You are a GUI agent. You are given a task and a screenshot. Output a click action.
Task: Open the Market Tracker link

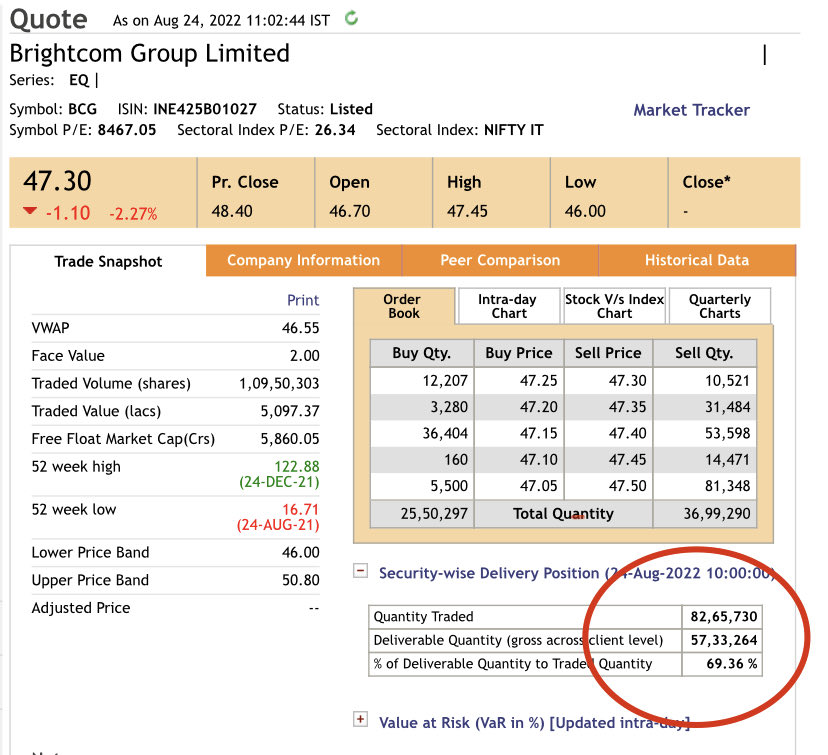[x=691, y=110]
